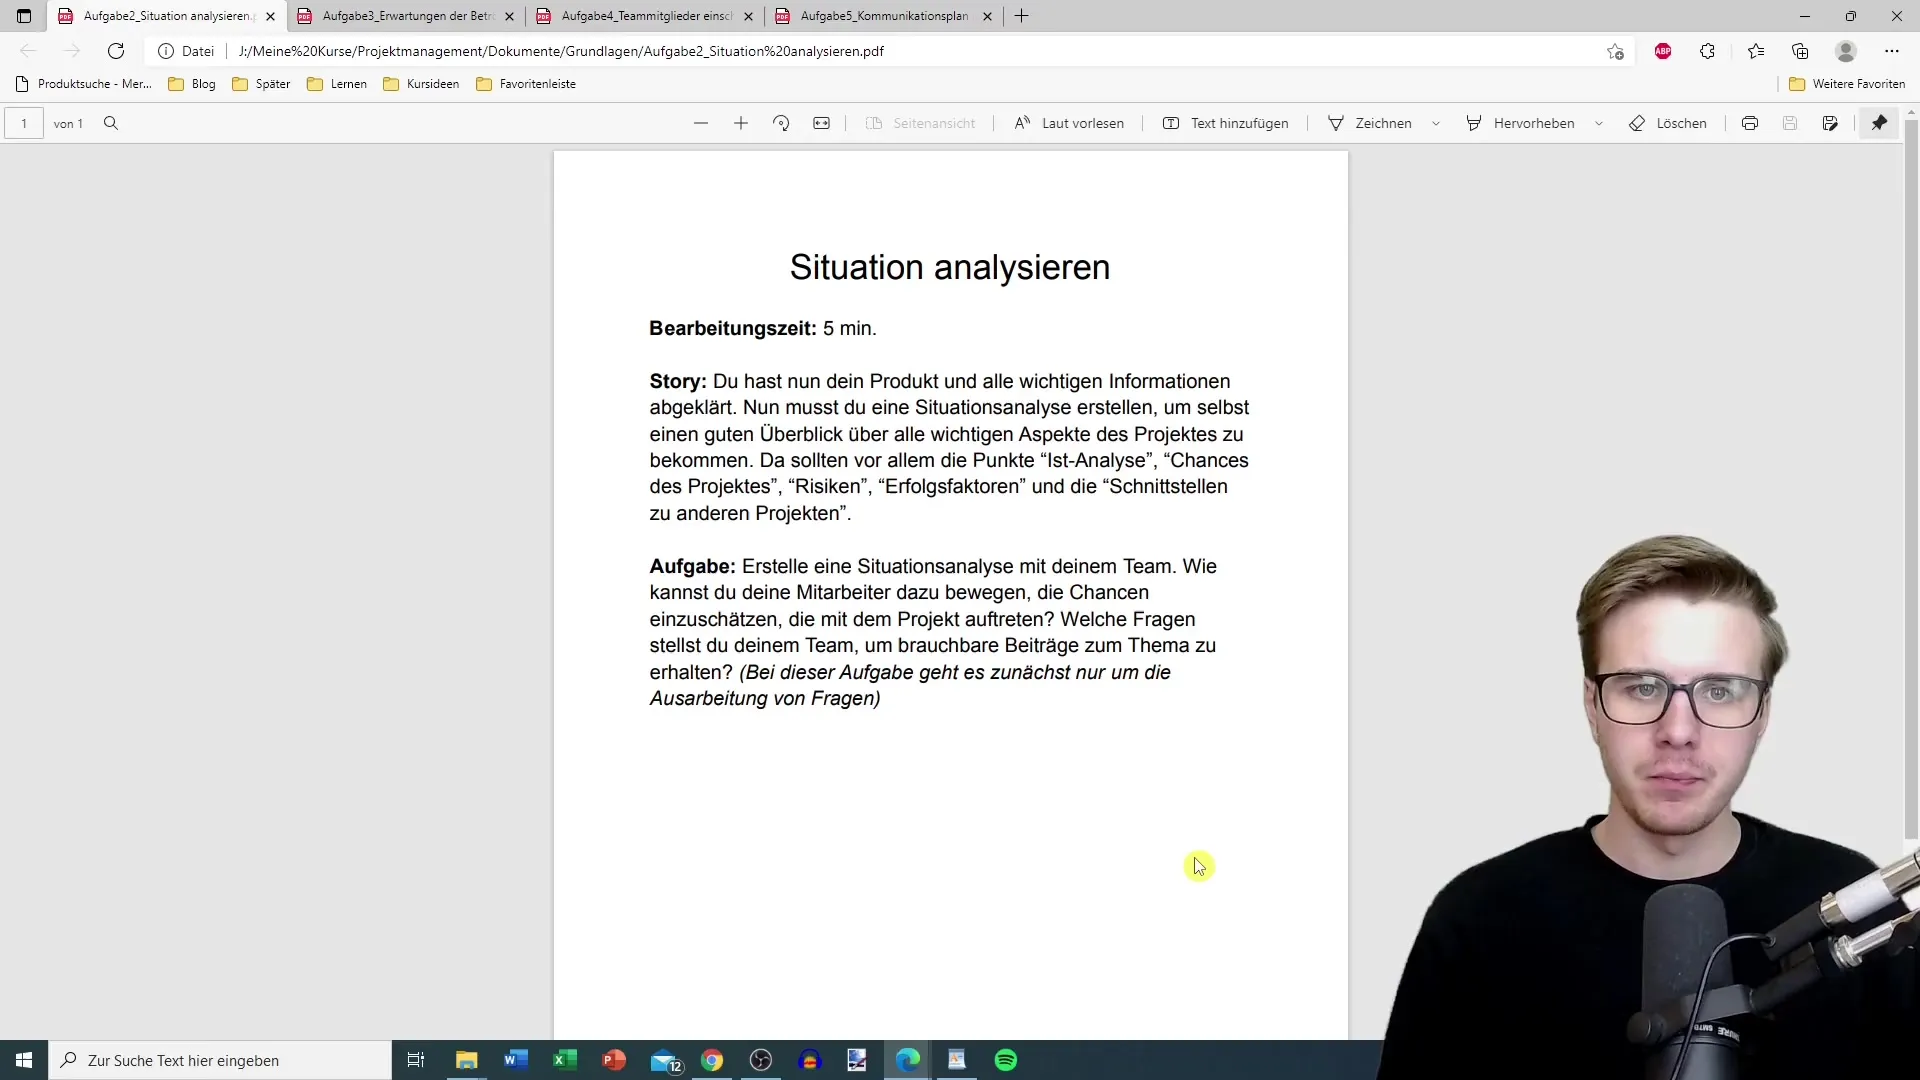
Task: Open the tab actions menu icon
Action: point(24,16)
